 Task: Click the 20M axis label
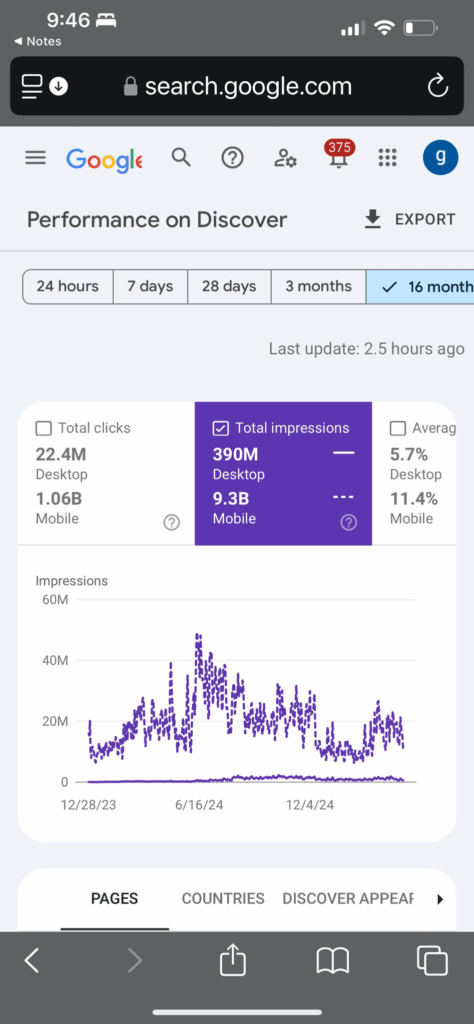click(55, 722)
